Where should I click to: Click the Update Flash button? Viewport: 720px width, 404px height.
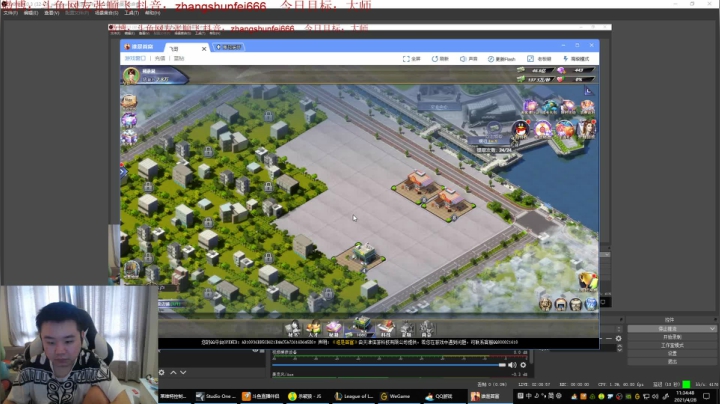(x=501, y=59)
